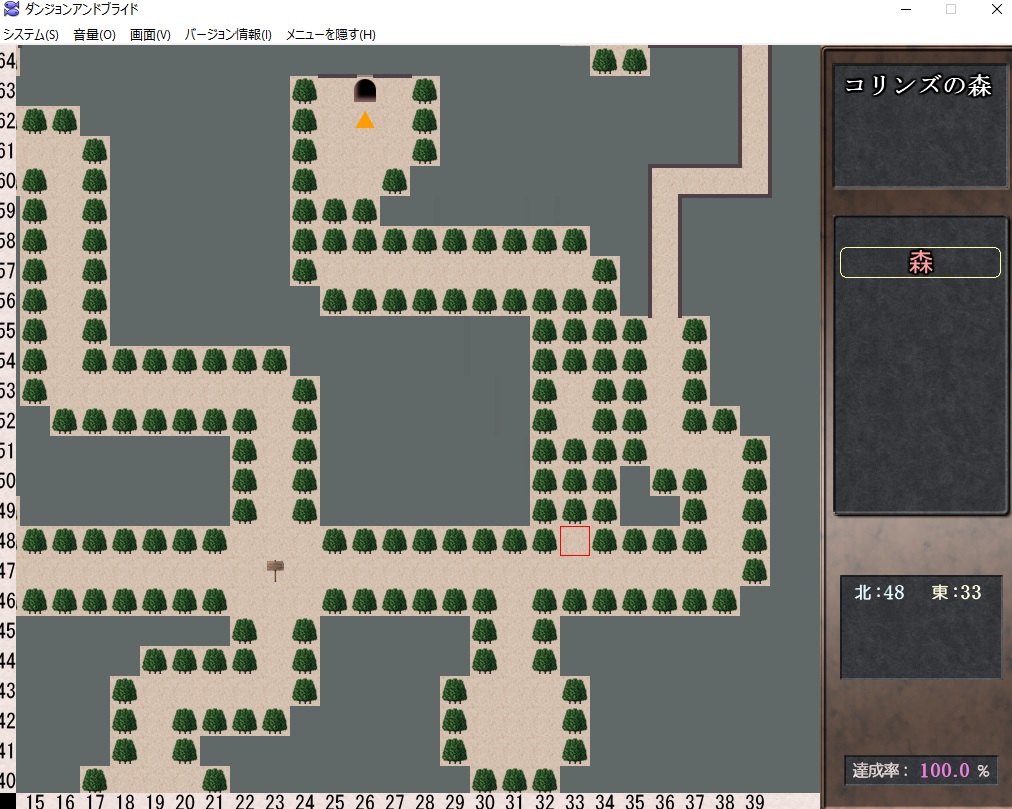1012x809 pixels.
Task: Open the バージョン情報(I) menu
Action: (x=228, y=35)
